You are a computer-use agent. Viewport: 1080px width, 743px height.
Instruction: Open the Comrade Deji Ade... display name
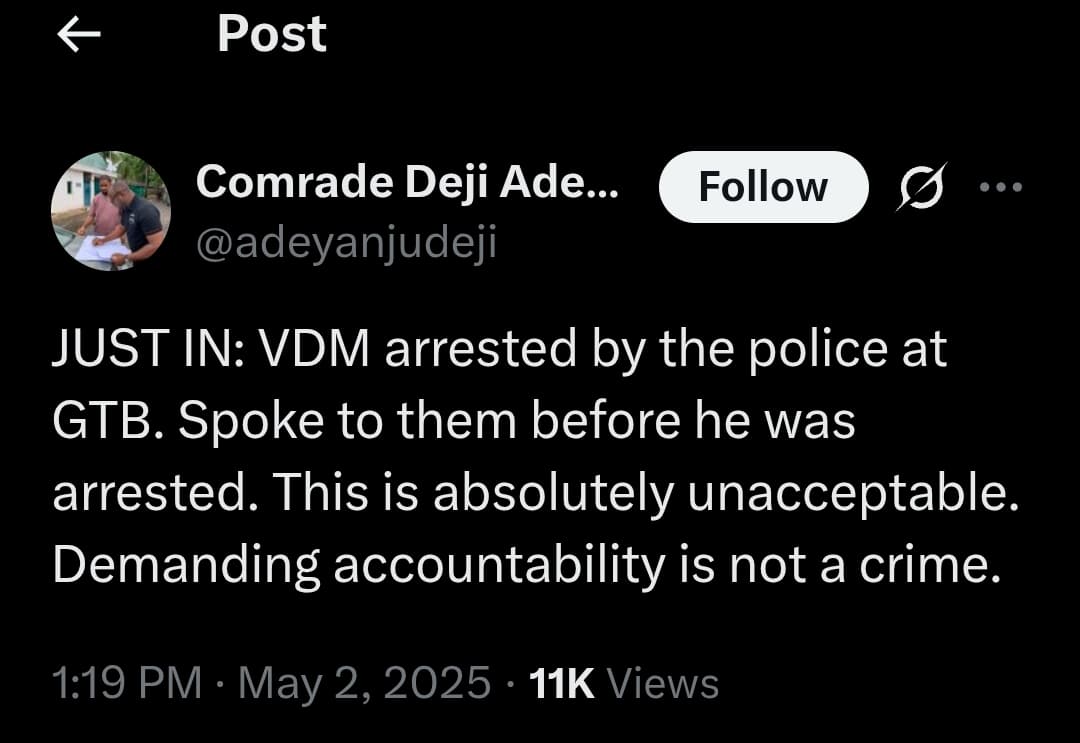407,183
